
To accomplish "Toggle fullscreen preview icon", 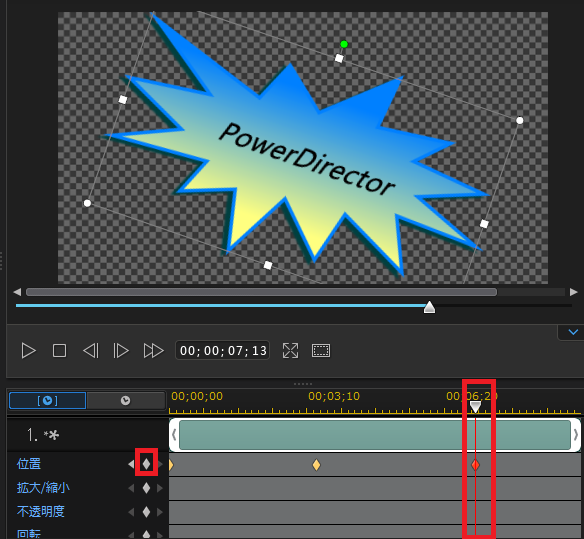I will coord(291,351).
